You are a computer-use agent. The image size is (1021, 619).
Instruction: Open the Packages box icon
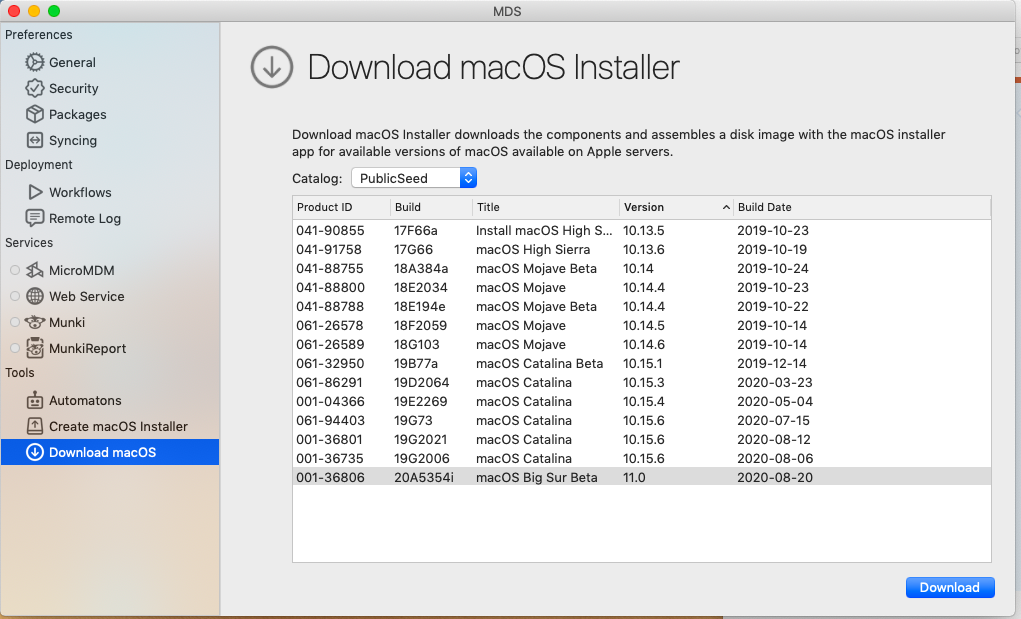point(35,114)
